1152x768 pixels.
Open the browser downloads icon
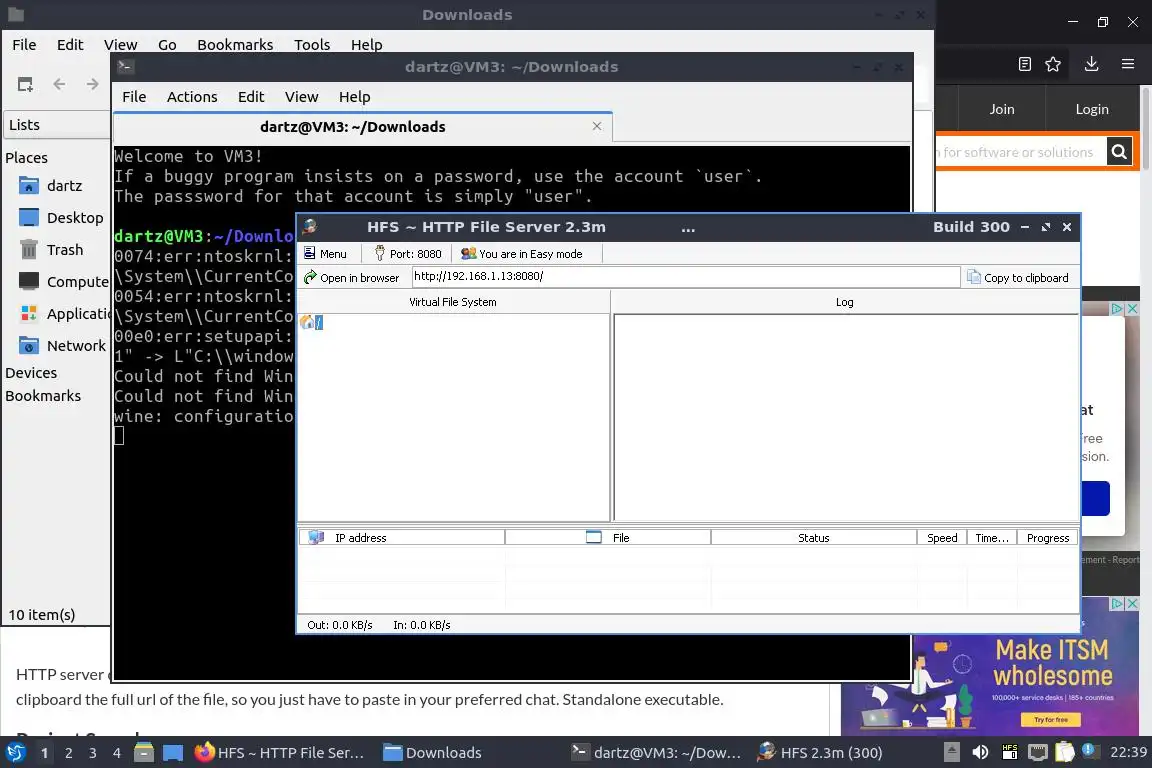click(x=1092, y=64)
